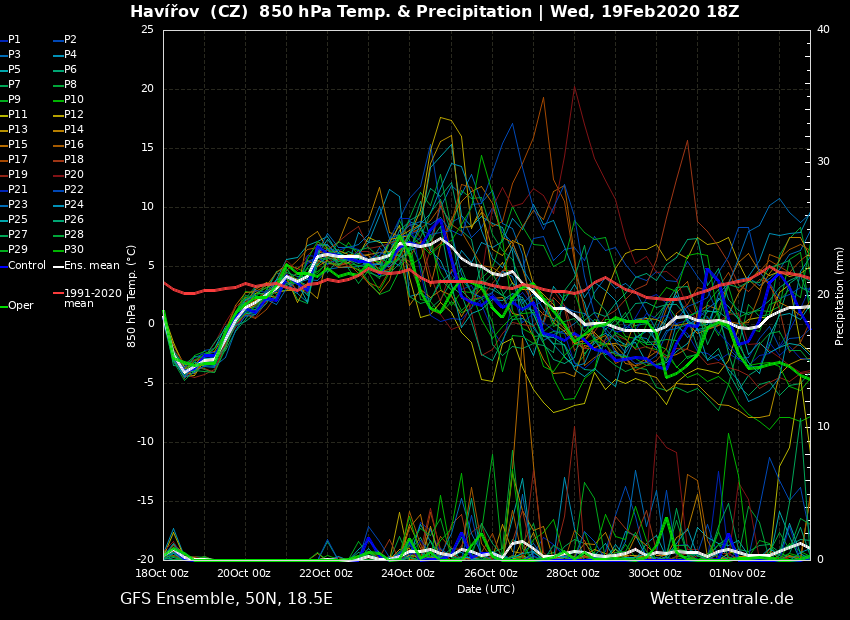Click the 24Oct 00z date tick label
The height and width of the screenshot is (620, 850).
point(408,574)
